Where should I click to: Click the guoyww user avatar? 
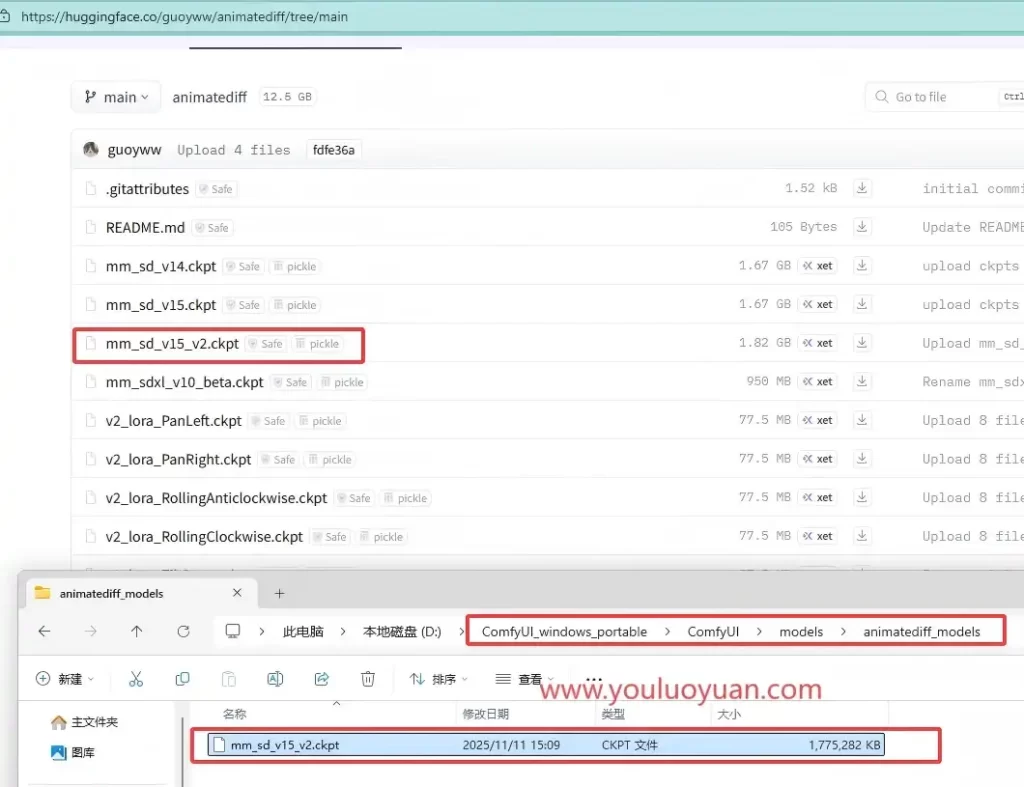tap(91, 150)
